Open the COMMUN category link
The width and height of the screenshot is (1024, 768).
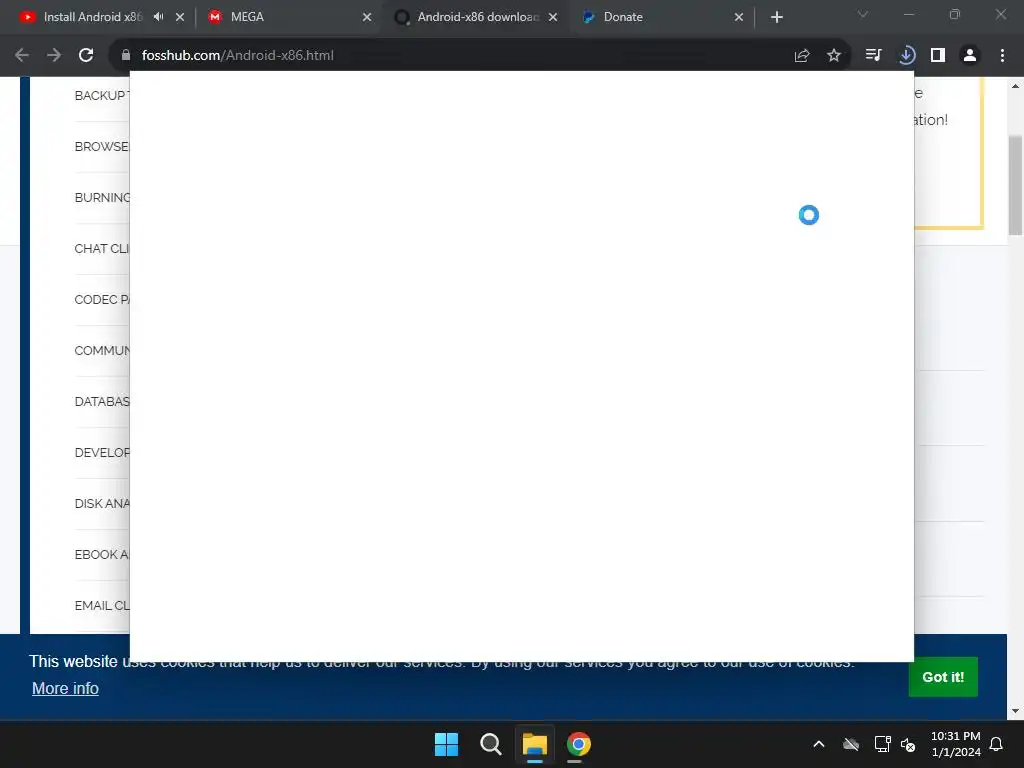click(101, 350)
